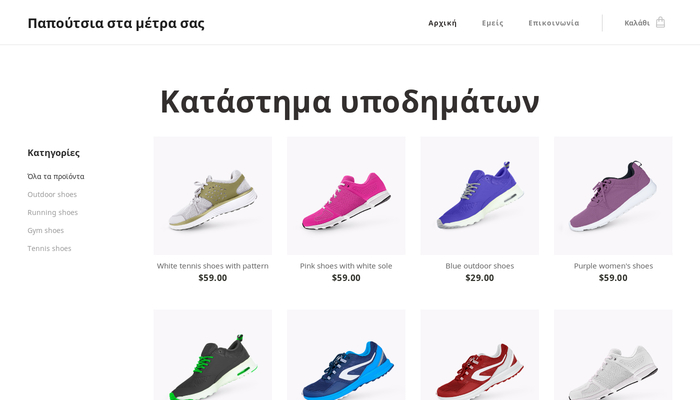Select the Όλα τα προϊόντα category

point(56,176)
